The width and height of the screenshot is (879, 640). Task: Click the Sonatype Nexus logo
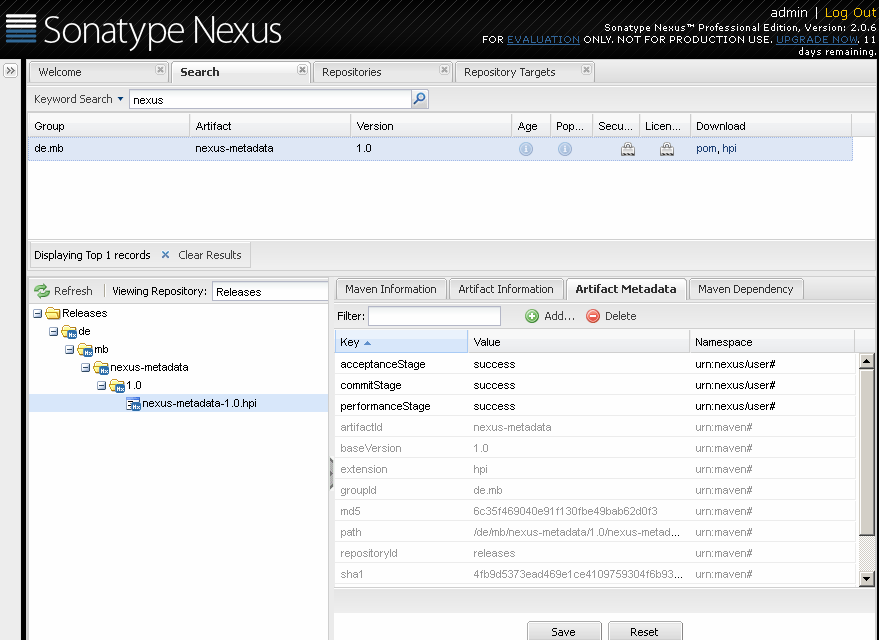tap(144, 29)
